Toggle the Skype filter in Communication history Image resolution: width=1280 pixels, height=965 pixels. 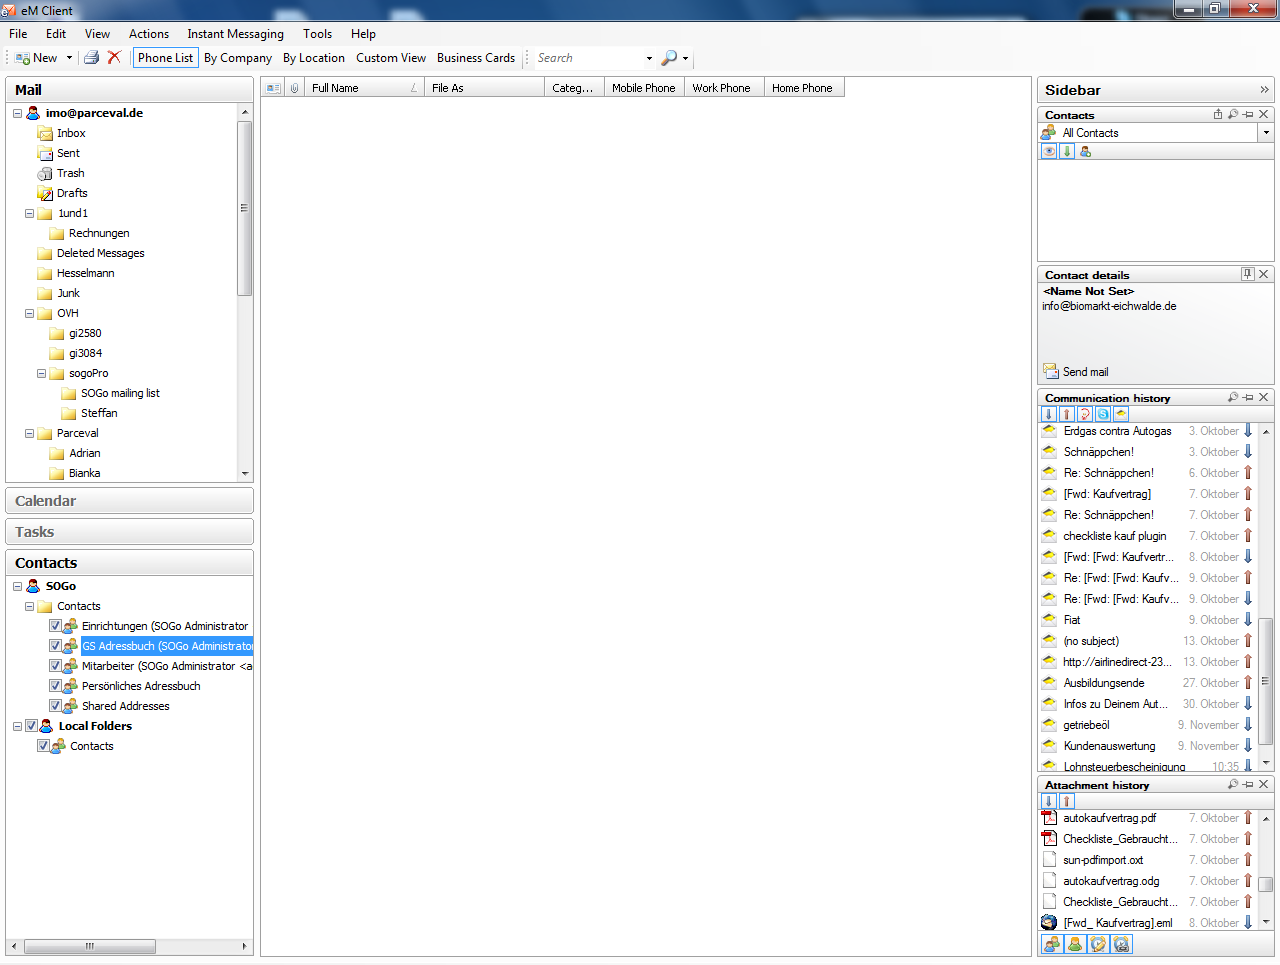coord(1103,414)
